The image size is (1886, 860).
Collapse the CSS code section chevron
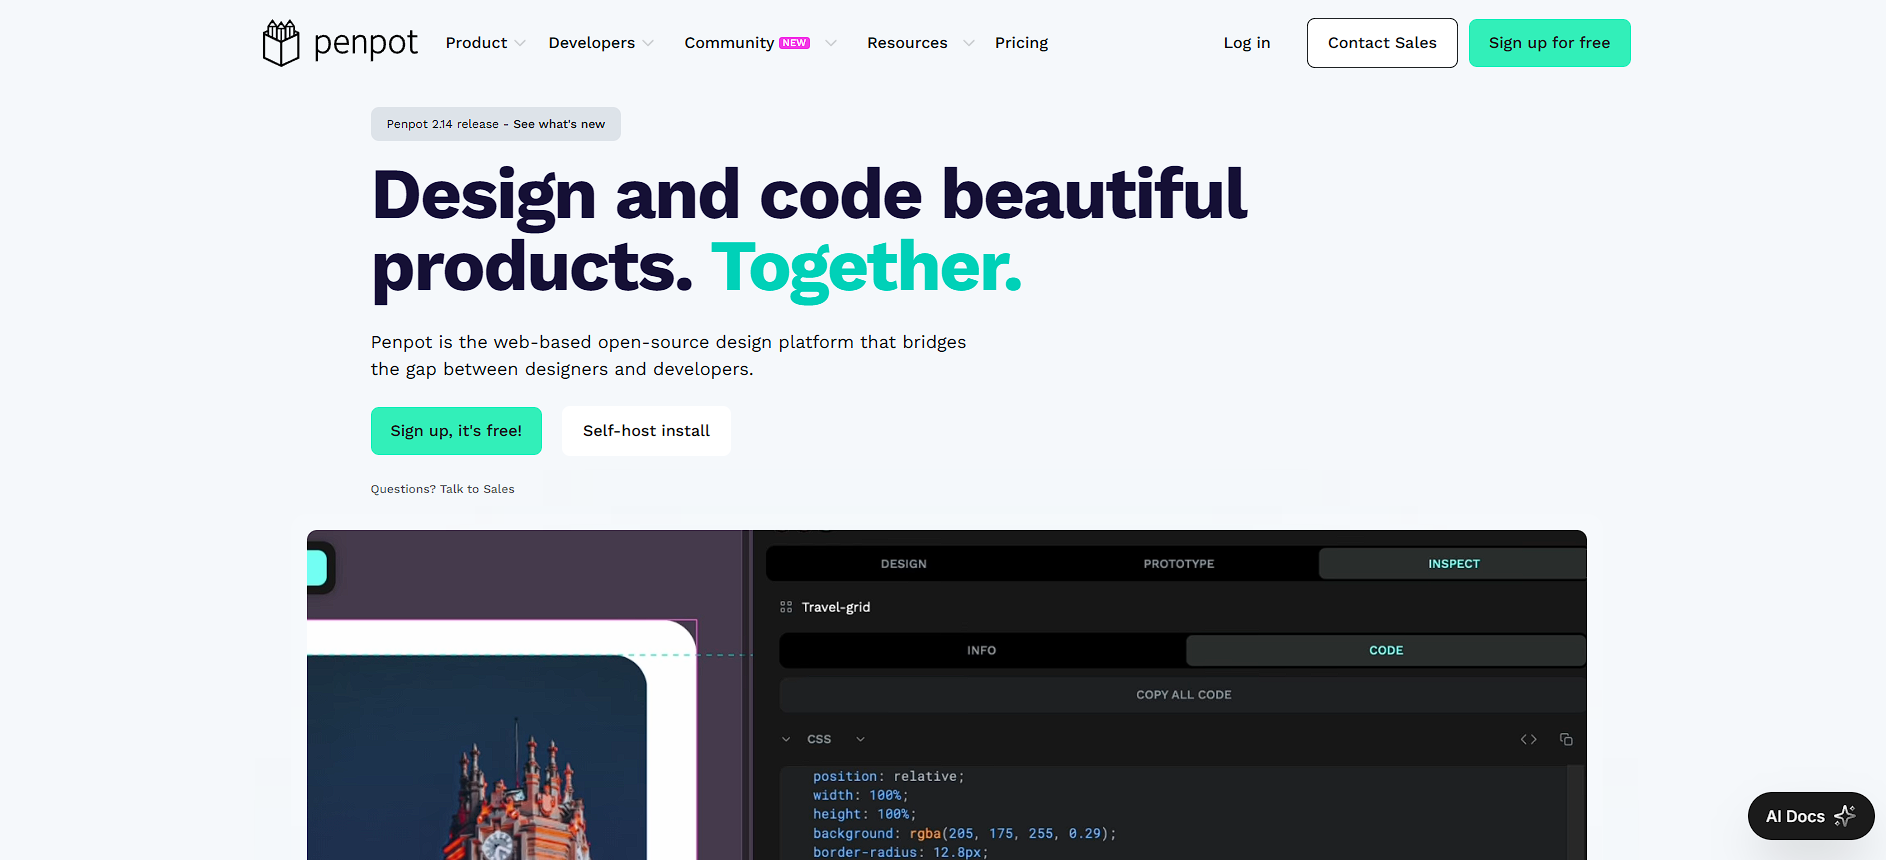[786, 740]
